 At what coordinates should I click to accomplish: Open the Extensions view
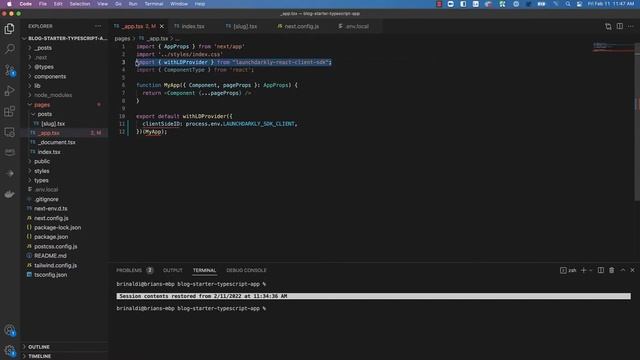click(9, 111)
